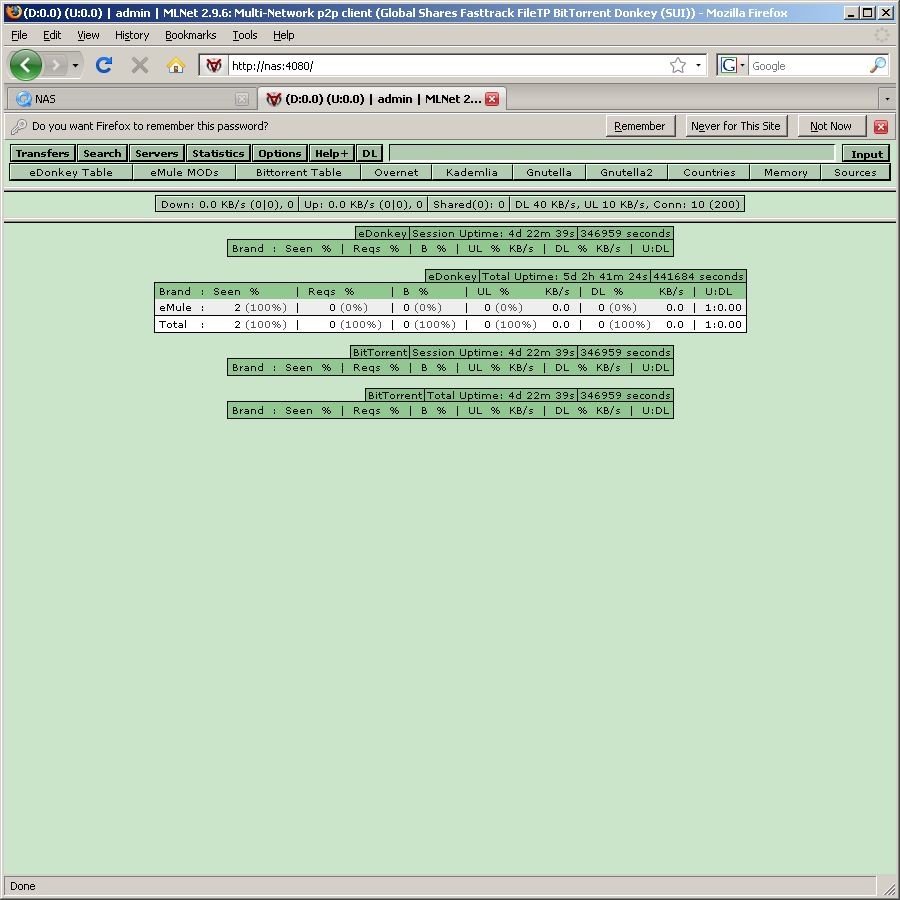
Task: Click the Down: 0.0 KB/s status cell
Action: point(227,204)
